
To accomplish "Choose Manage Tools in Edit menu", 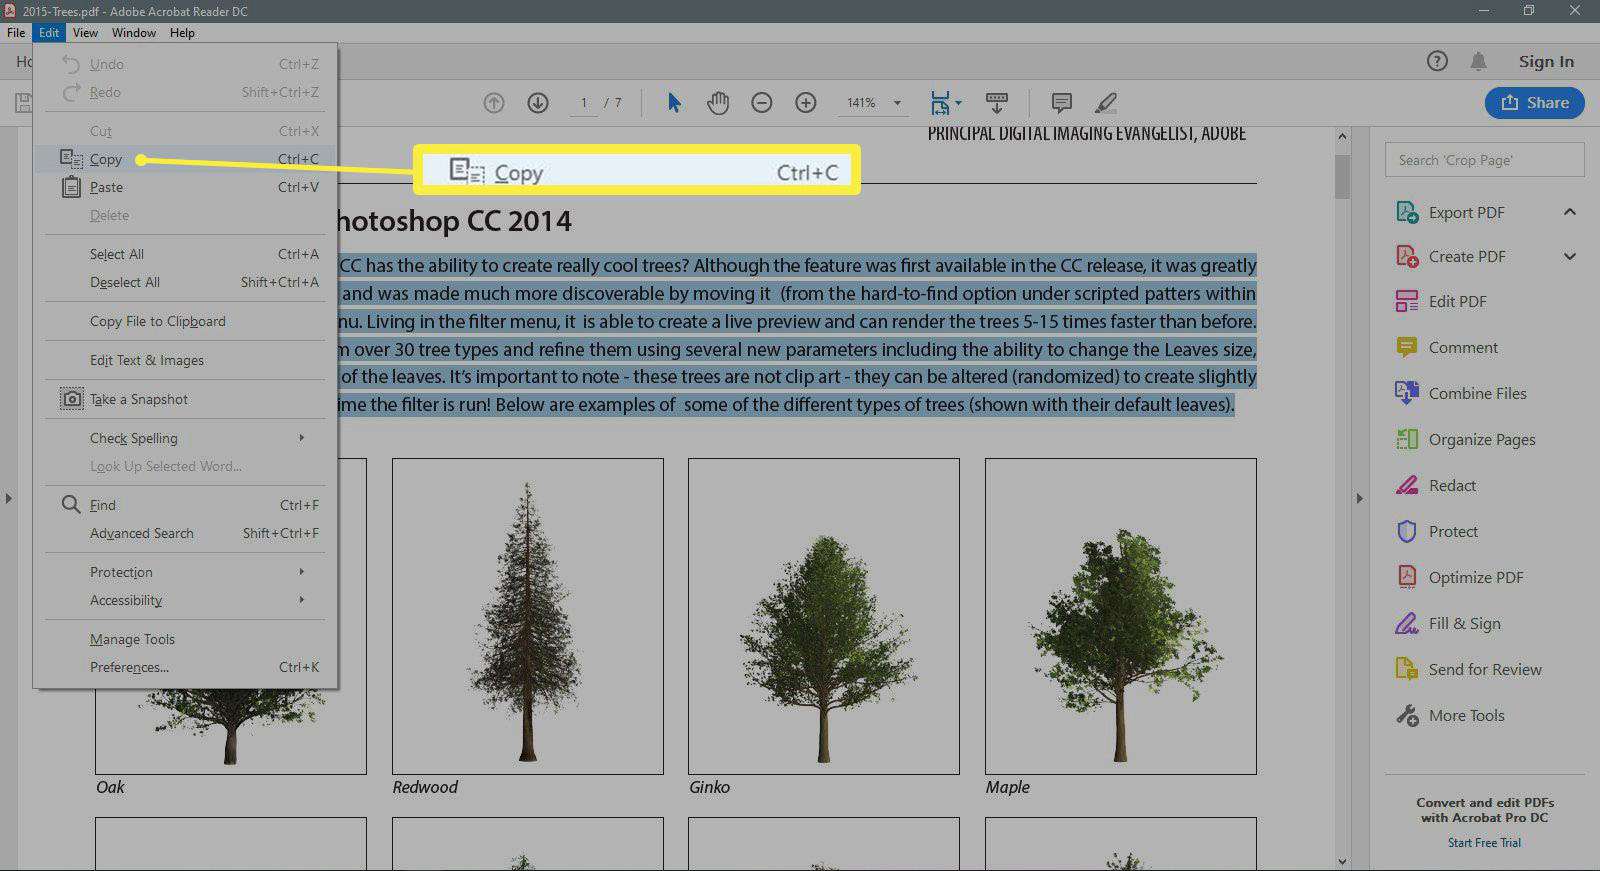I will point(185,639).
